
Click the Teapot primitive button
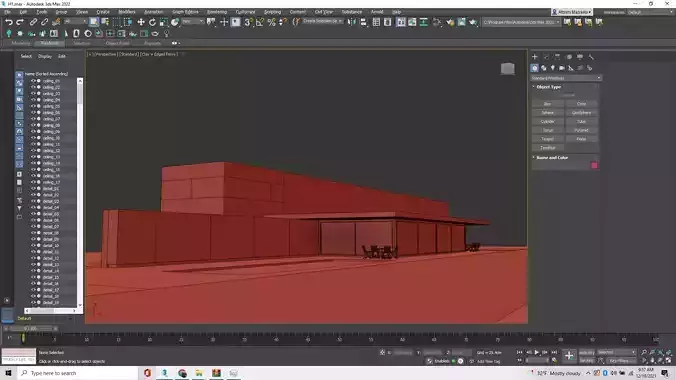click(x=548, y=139)
